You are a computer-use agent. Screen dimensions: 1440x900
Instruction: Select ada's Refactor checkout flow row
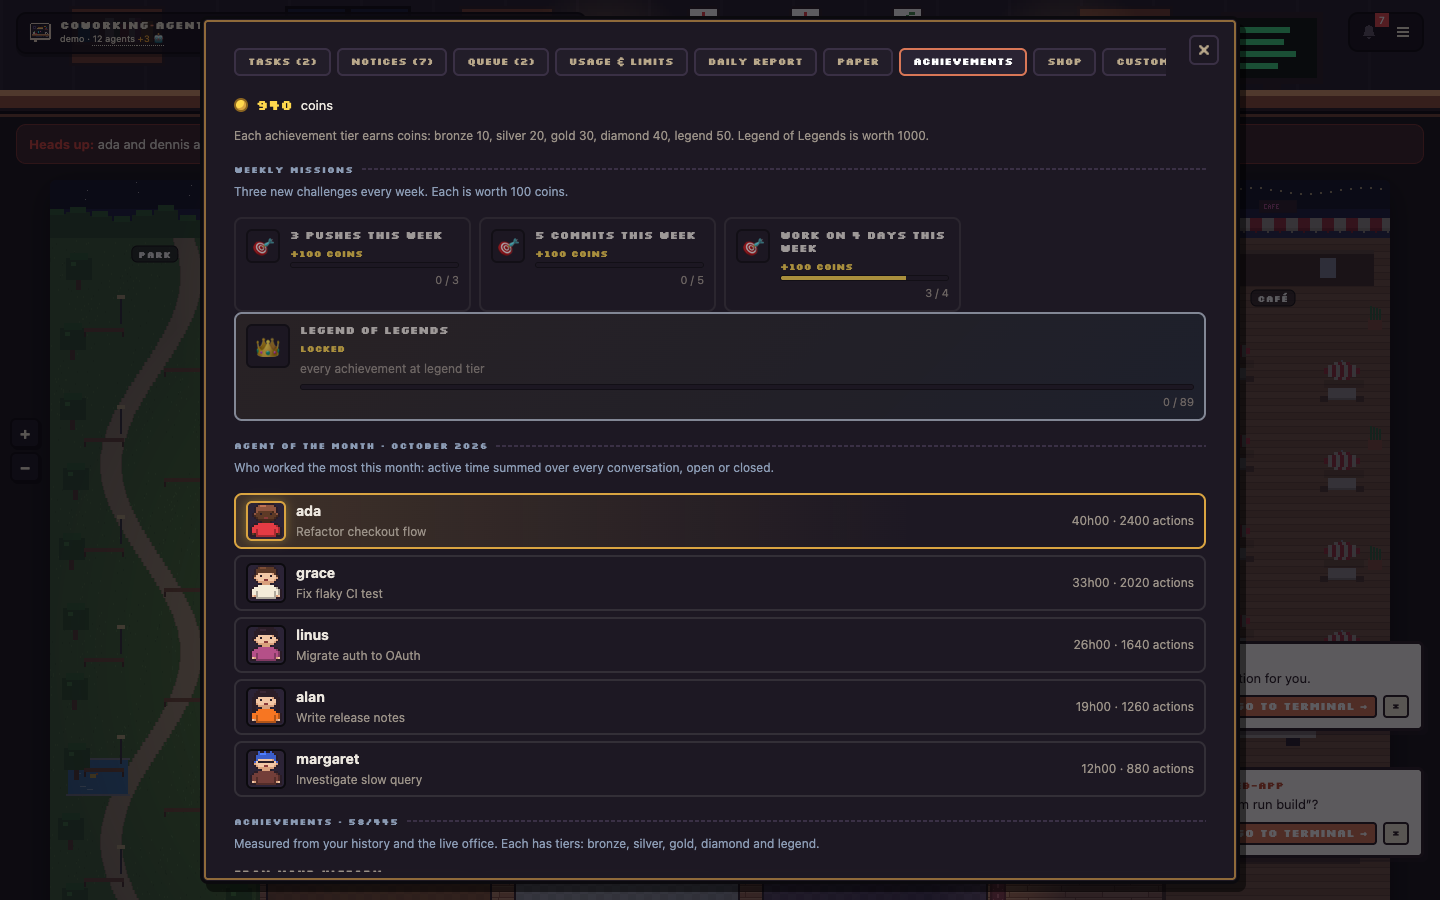(x=720, y=521)
